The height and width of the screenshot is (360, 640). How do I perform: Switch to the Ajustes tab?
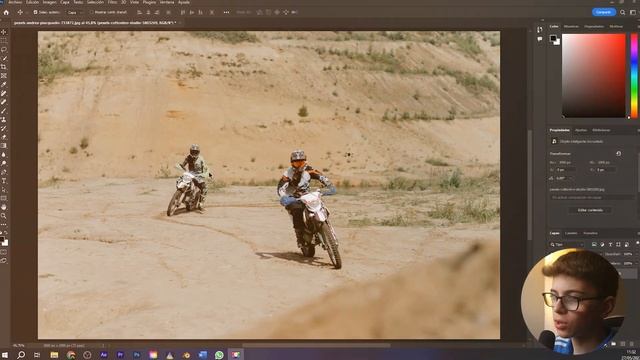tap(580, 130)
